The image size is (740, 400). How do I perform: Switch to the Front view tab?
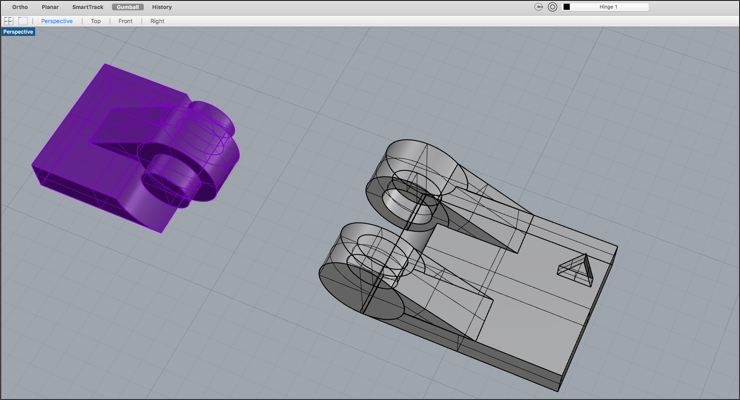(x=126, y=21)
